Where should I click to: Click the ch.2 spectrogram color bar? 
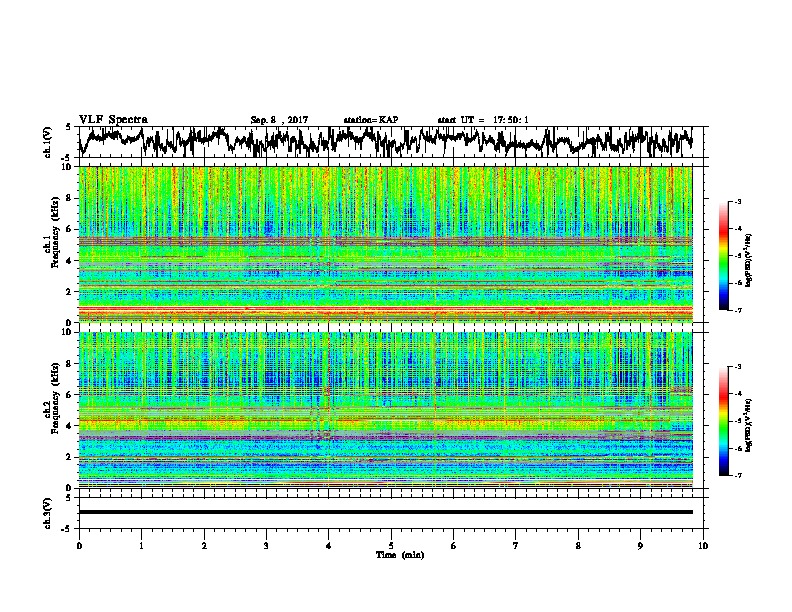[723, 421]
